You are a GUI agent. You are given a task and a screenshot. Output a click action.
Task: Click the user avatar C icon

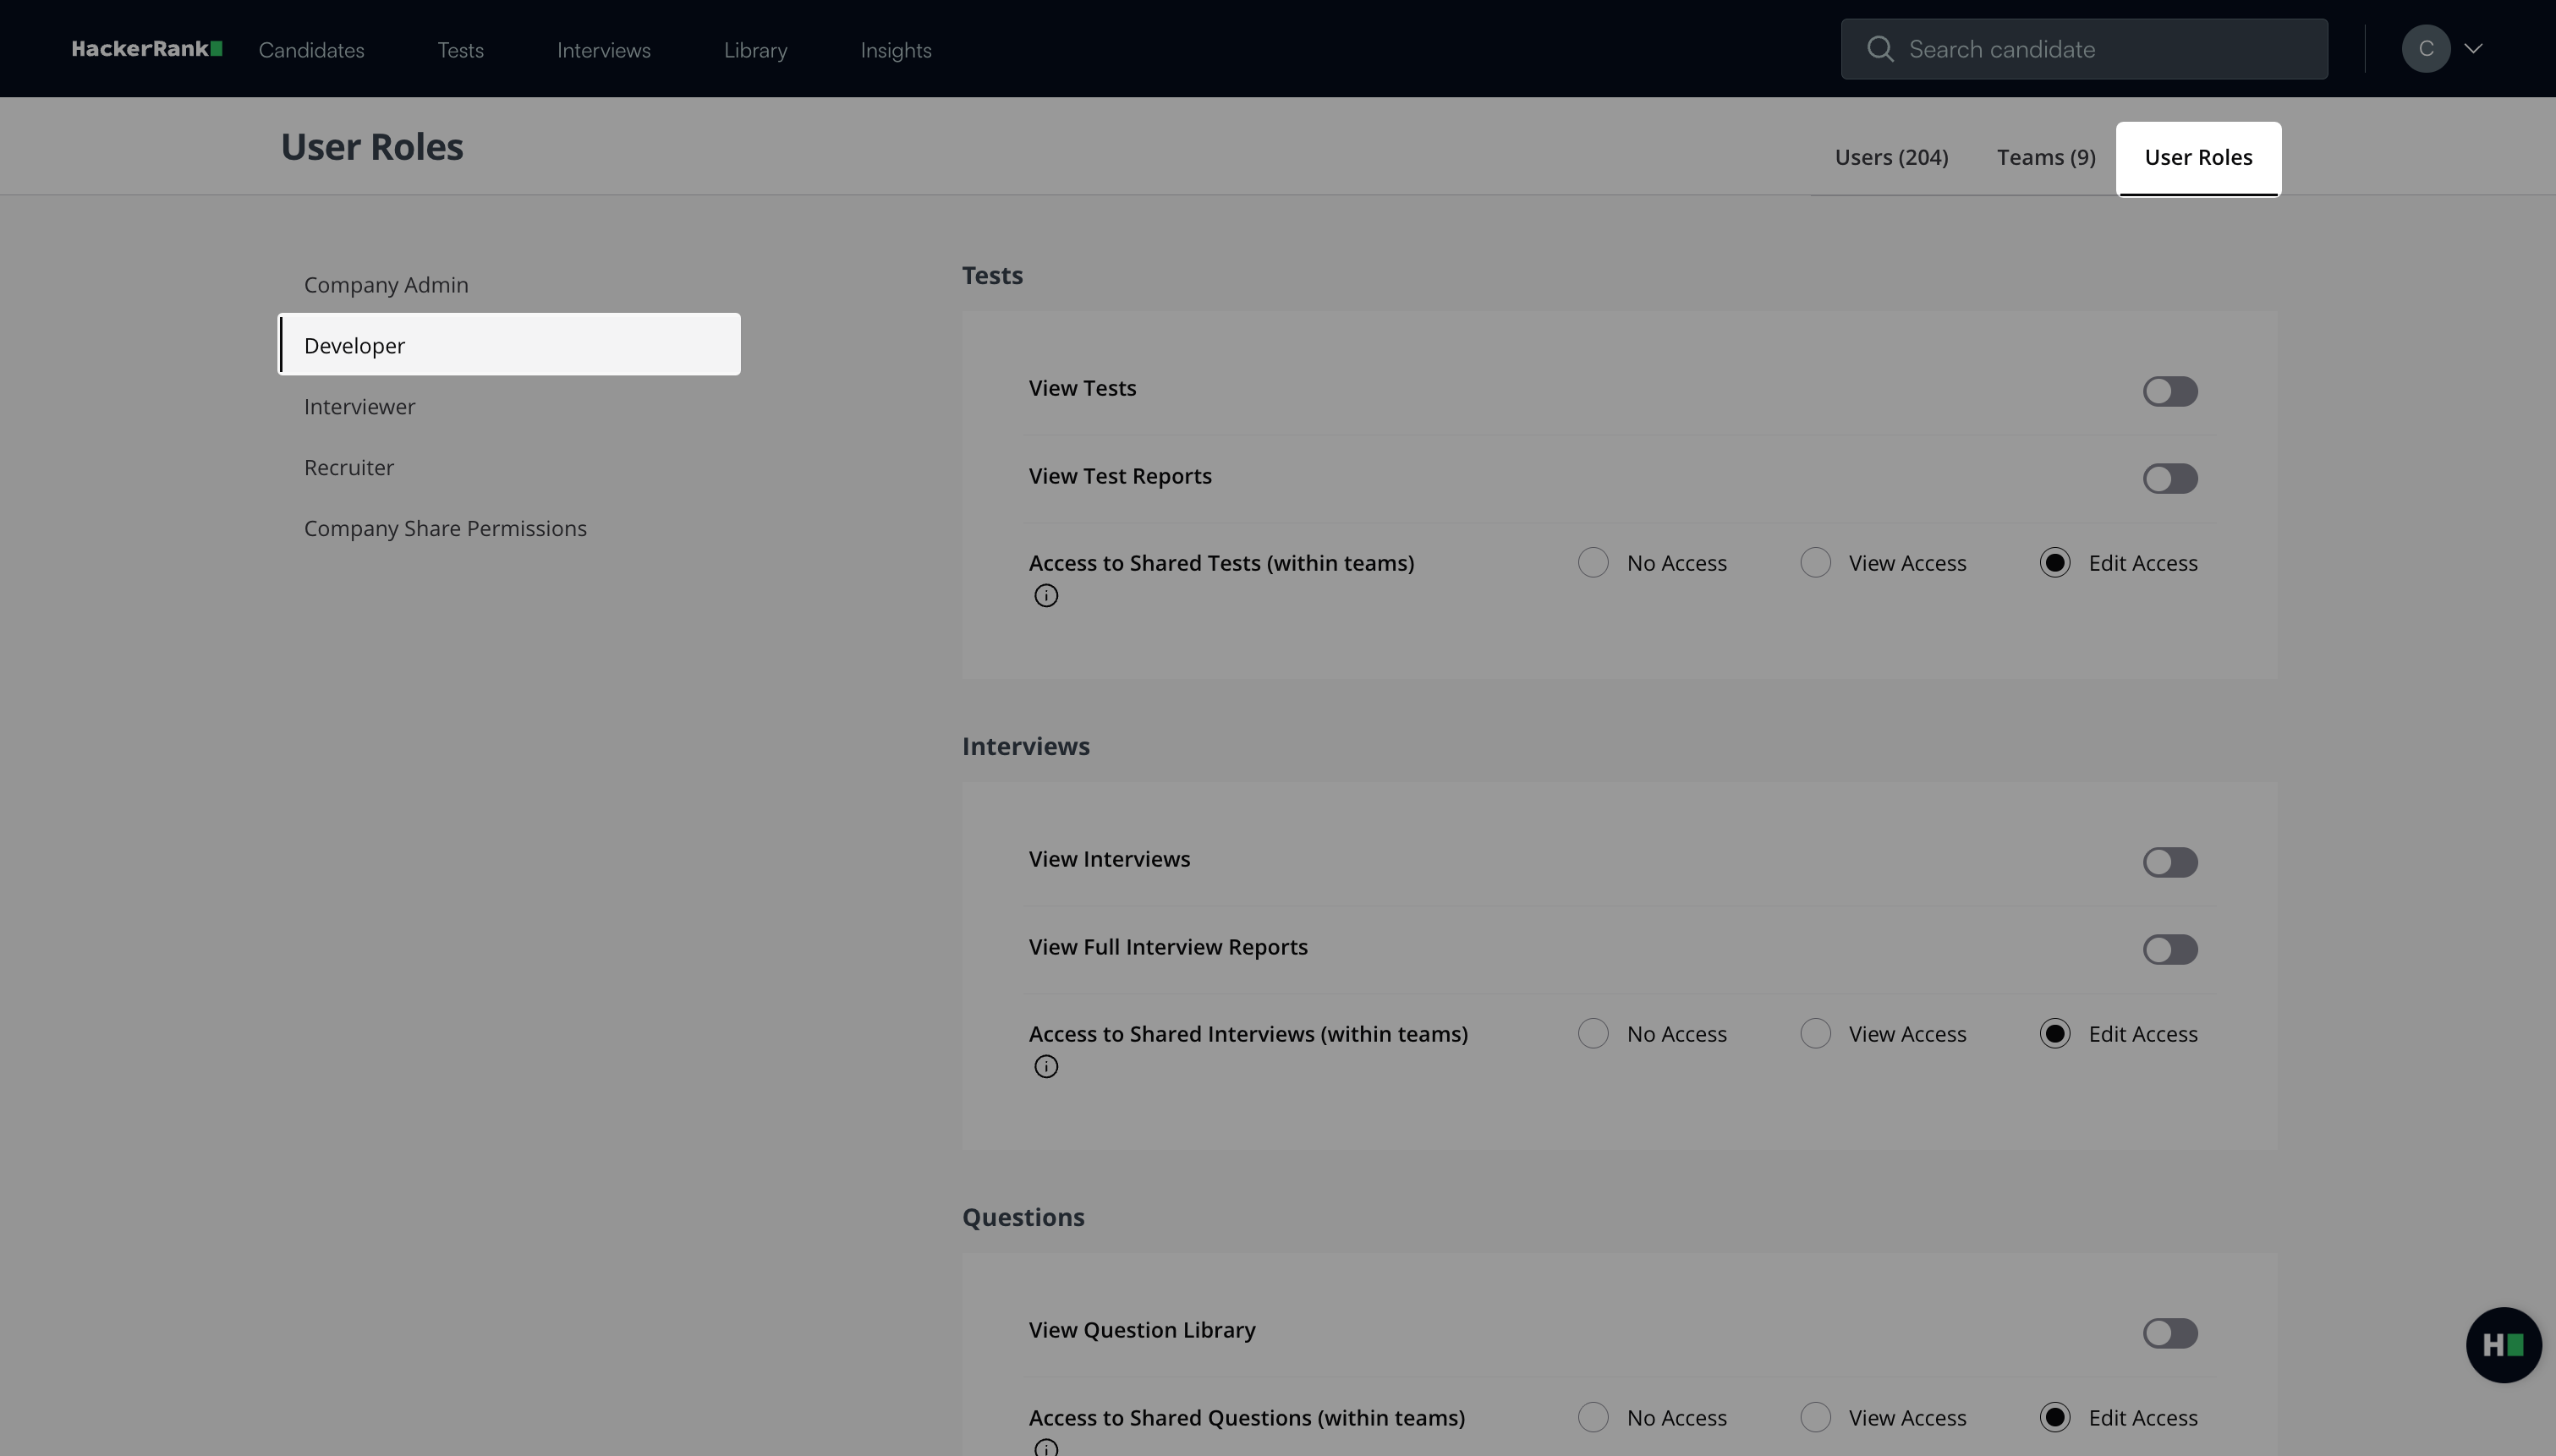pos(2425,49)
